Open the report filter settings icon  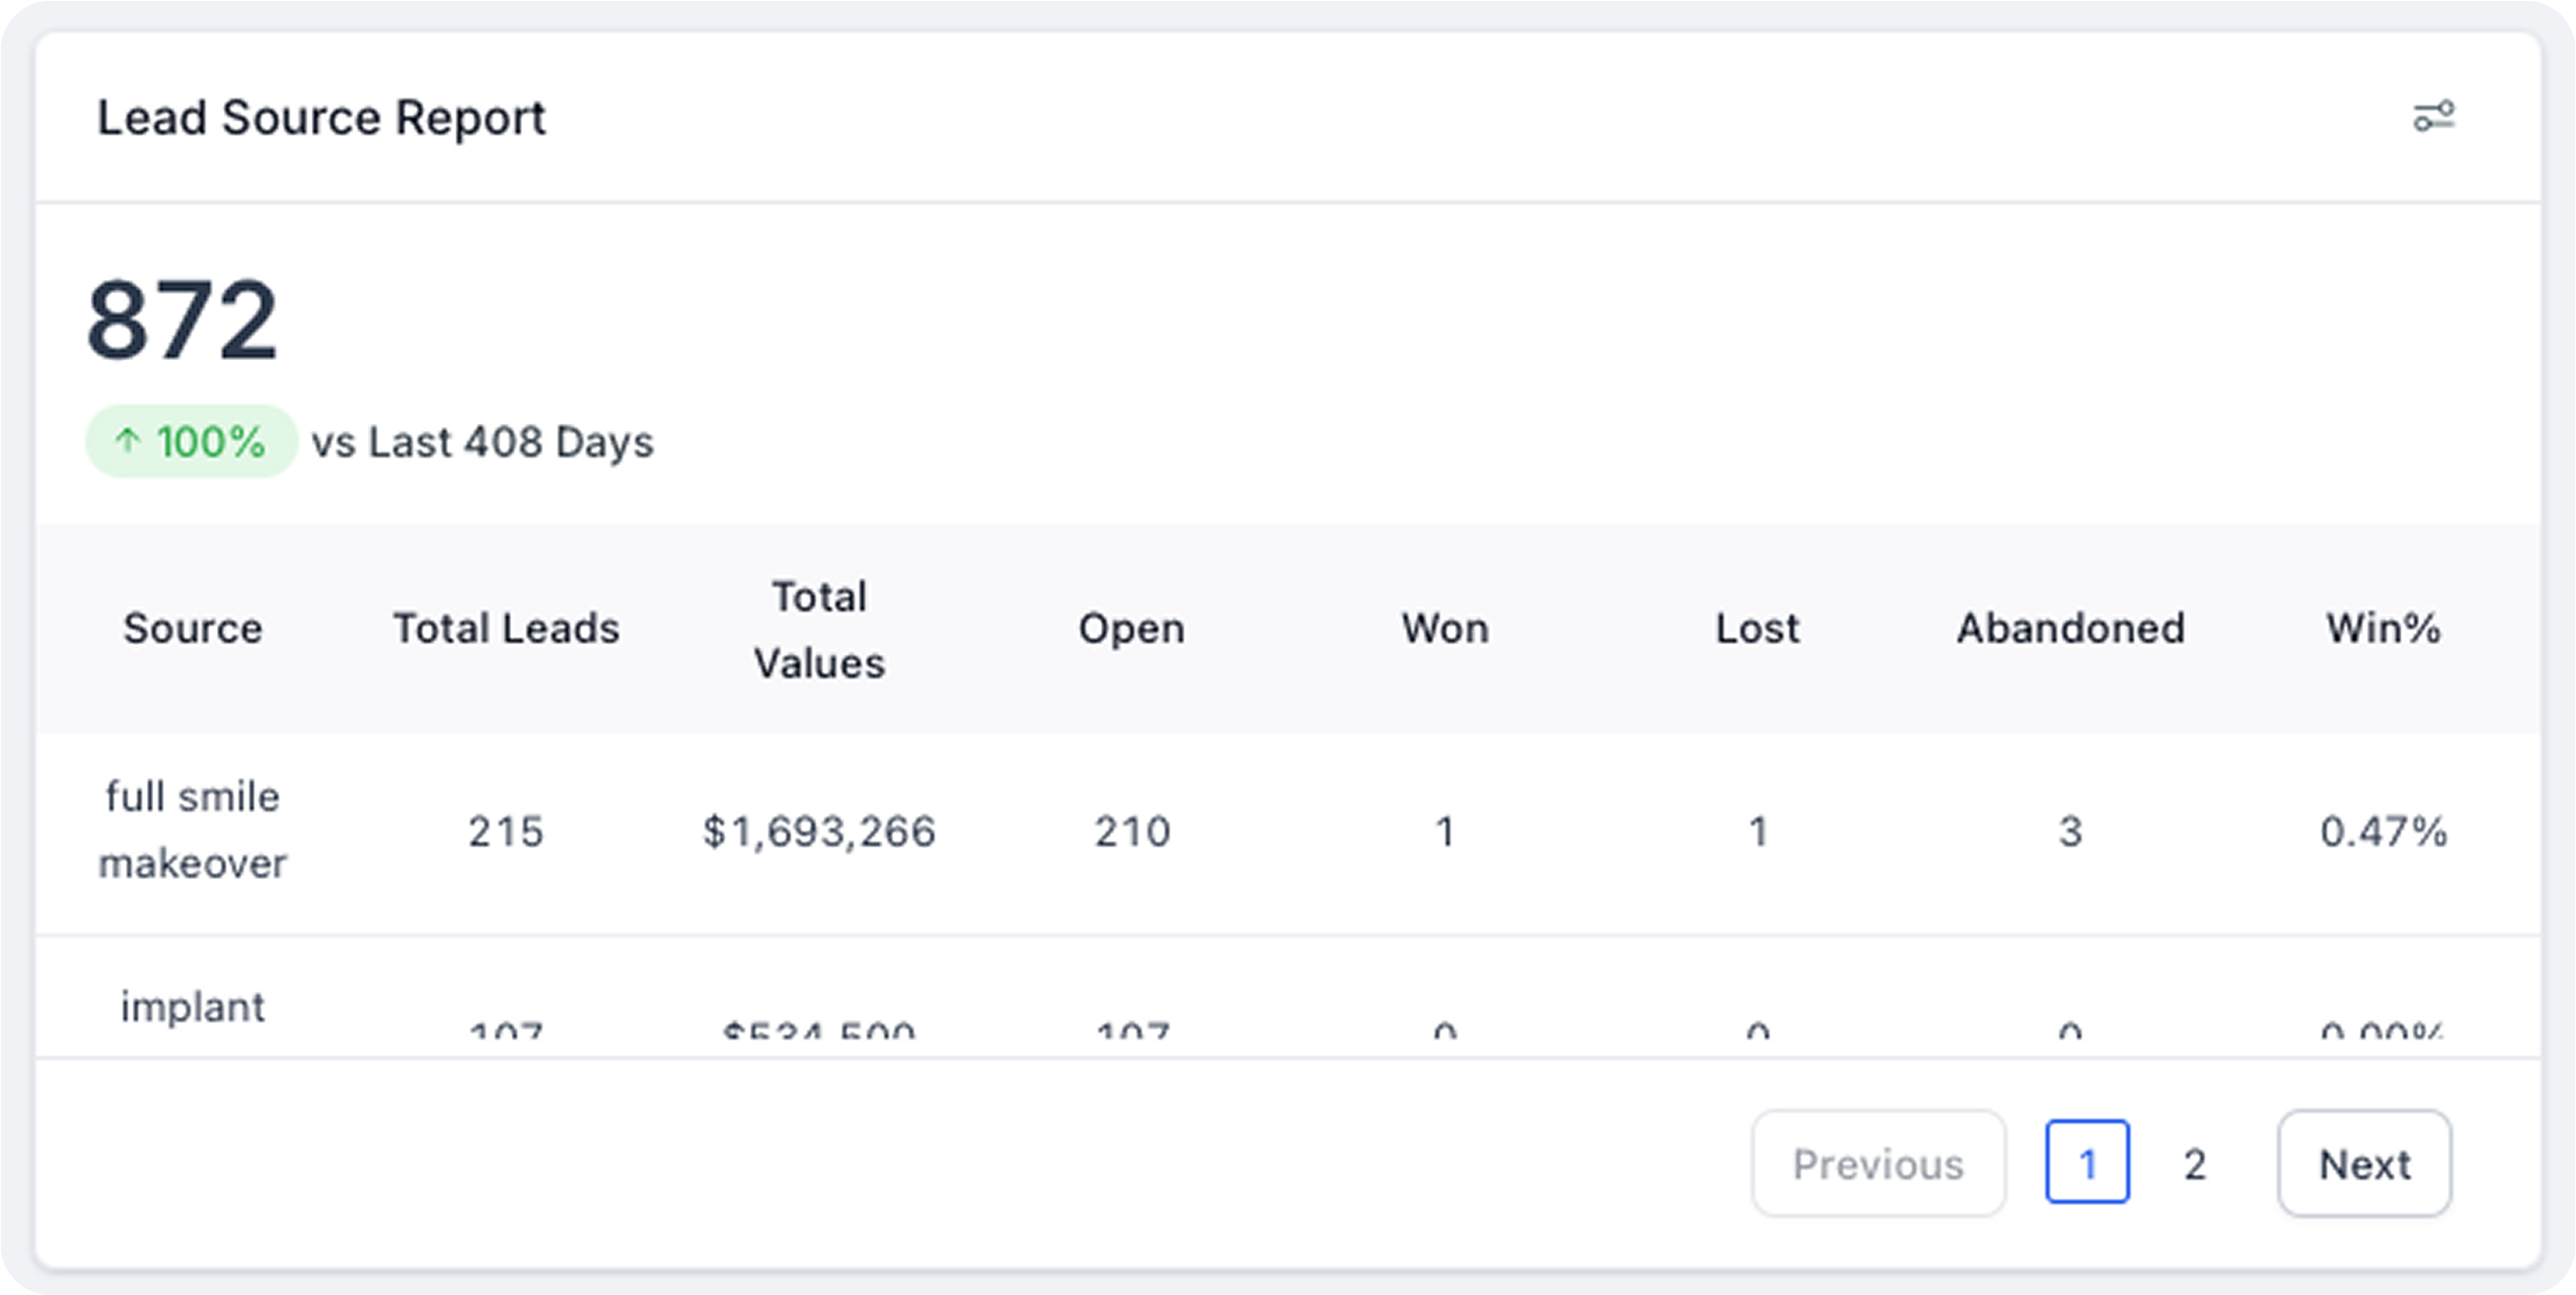coord(2433,116)
